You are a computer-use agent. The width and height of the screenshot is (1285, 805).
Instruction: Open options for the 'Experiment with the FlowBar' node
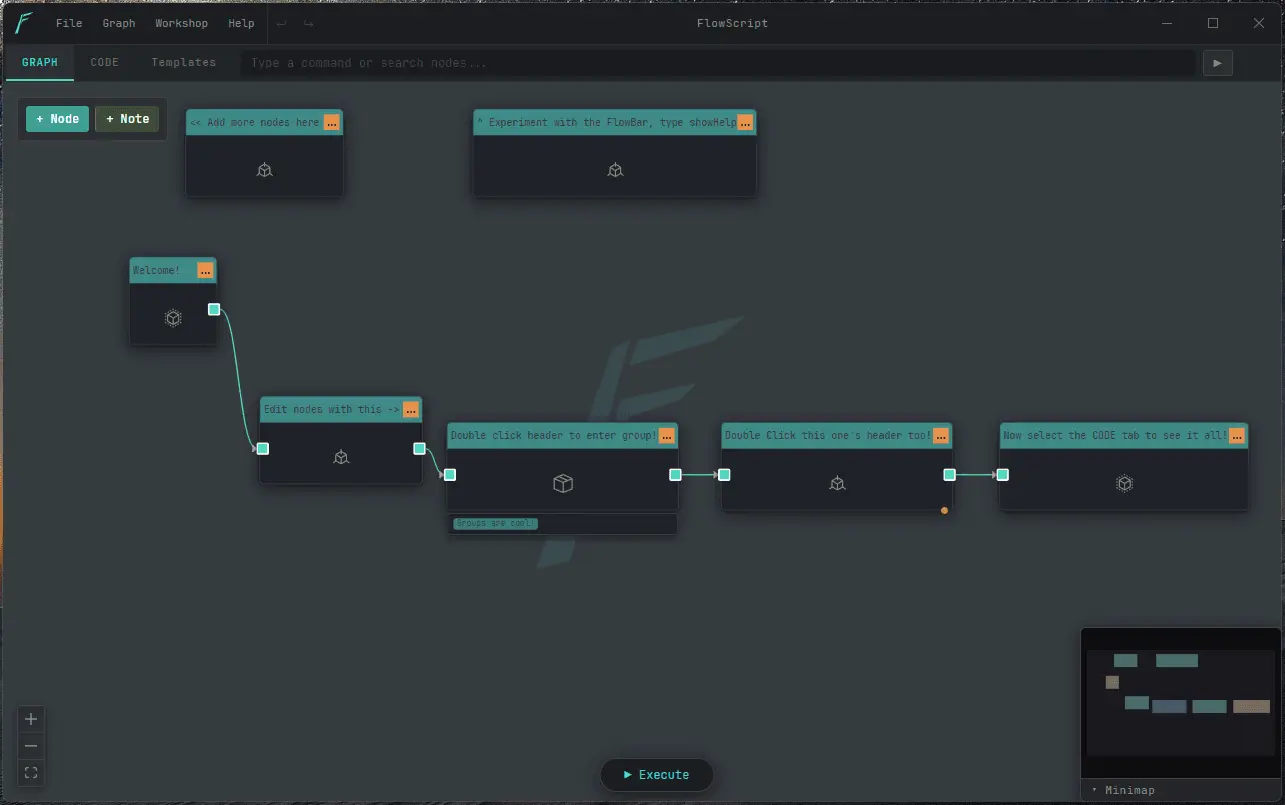coord(745,122)
